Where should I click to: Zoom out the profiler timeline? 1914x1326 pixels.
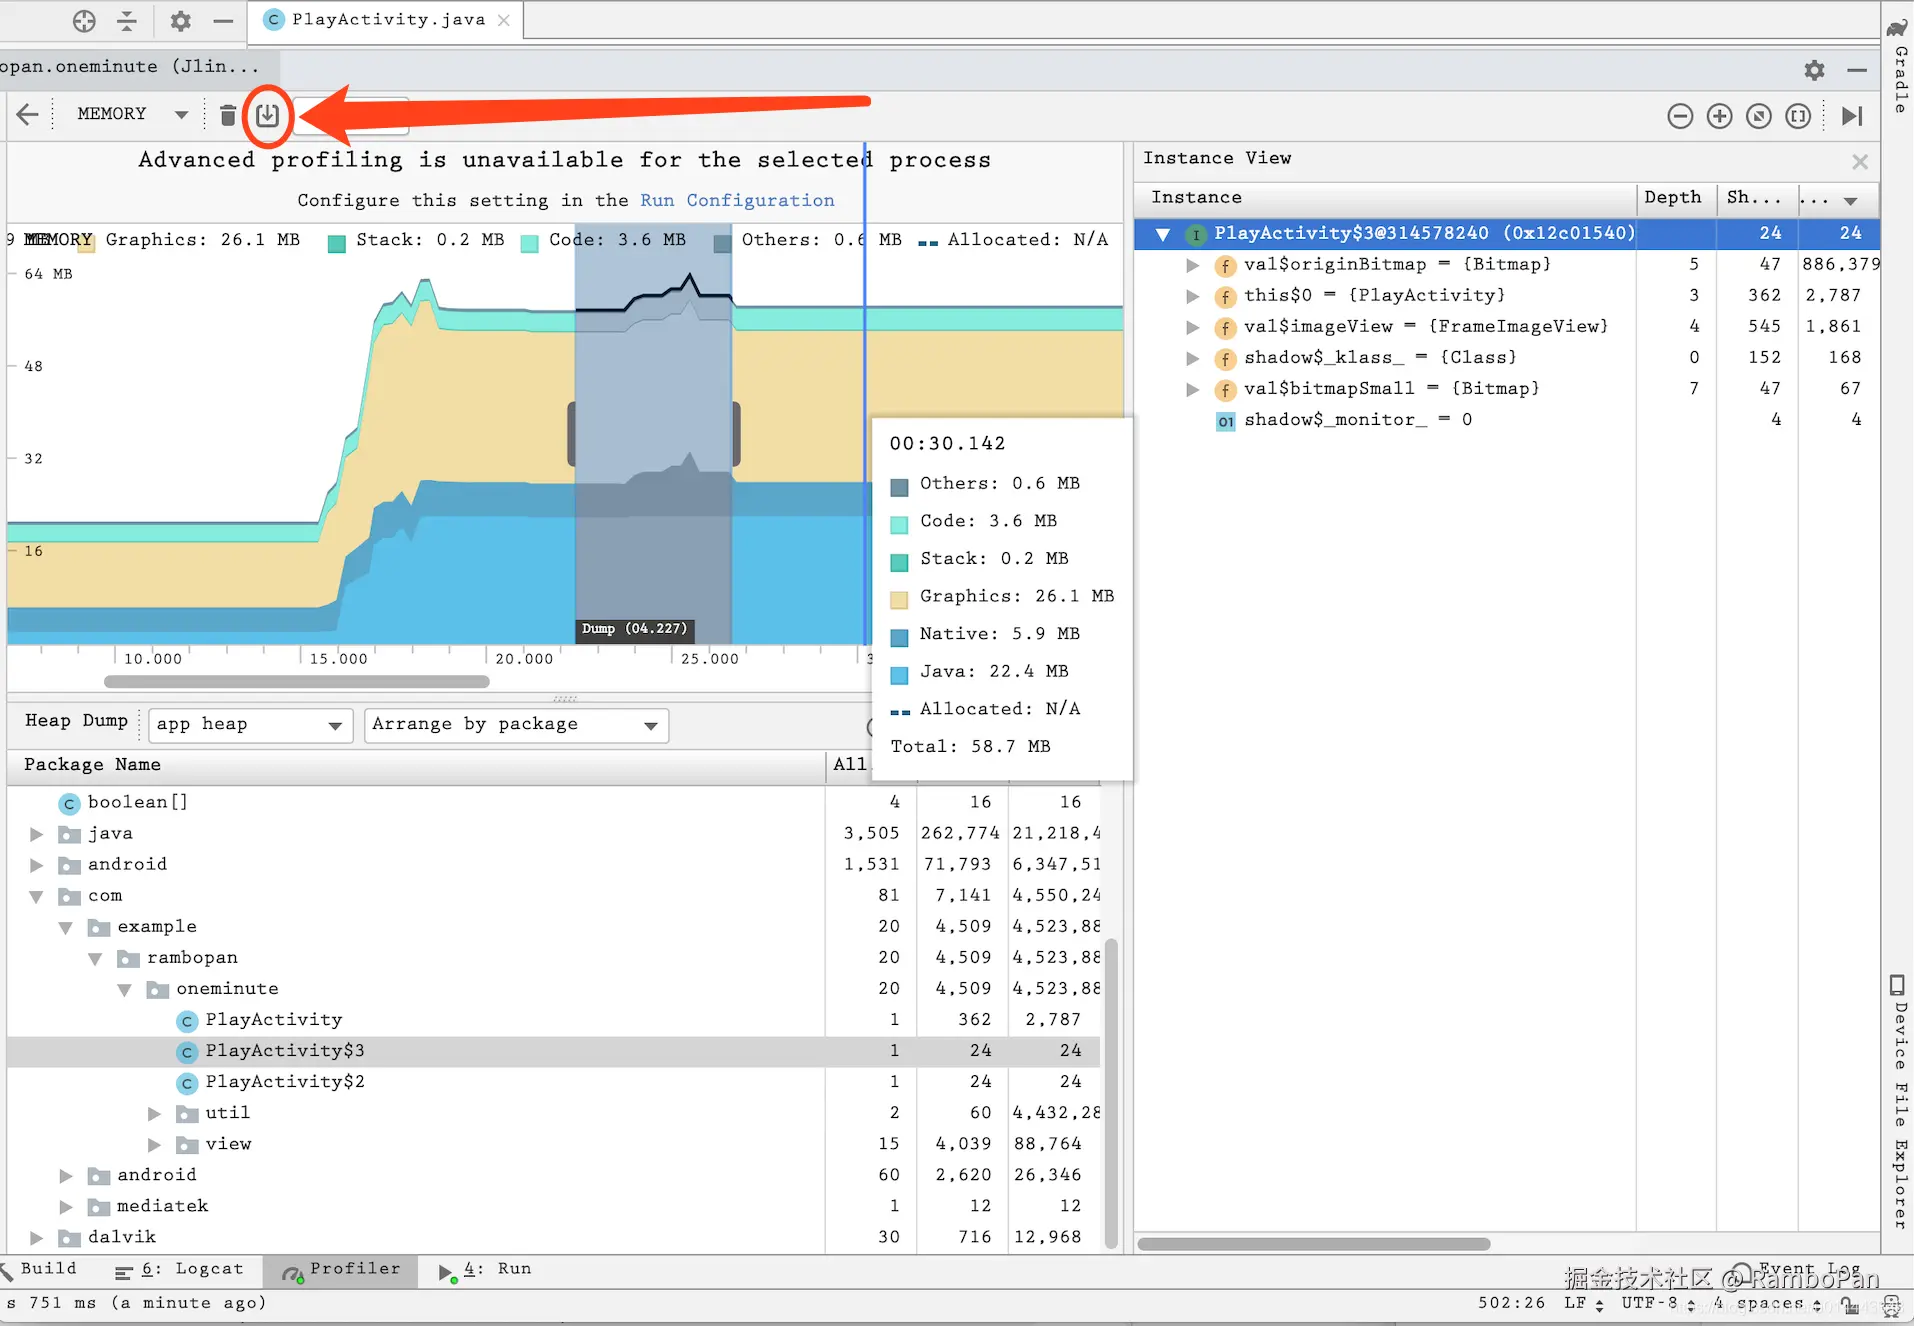point(1680,117)
